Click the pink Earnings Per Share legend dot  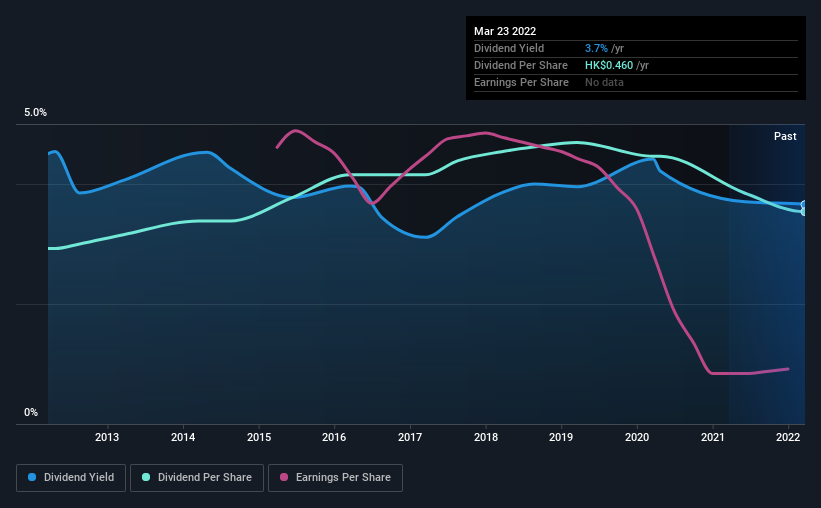[284, 477]
